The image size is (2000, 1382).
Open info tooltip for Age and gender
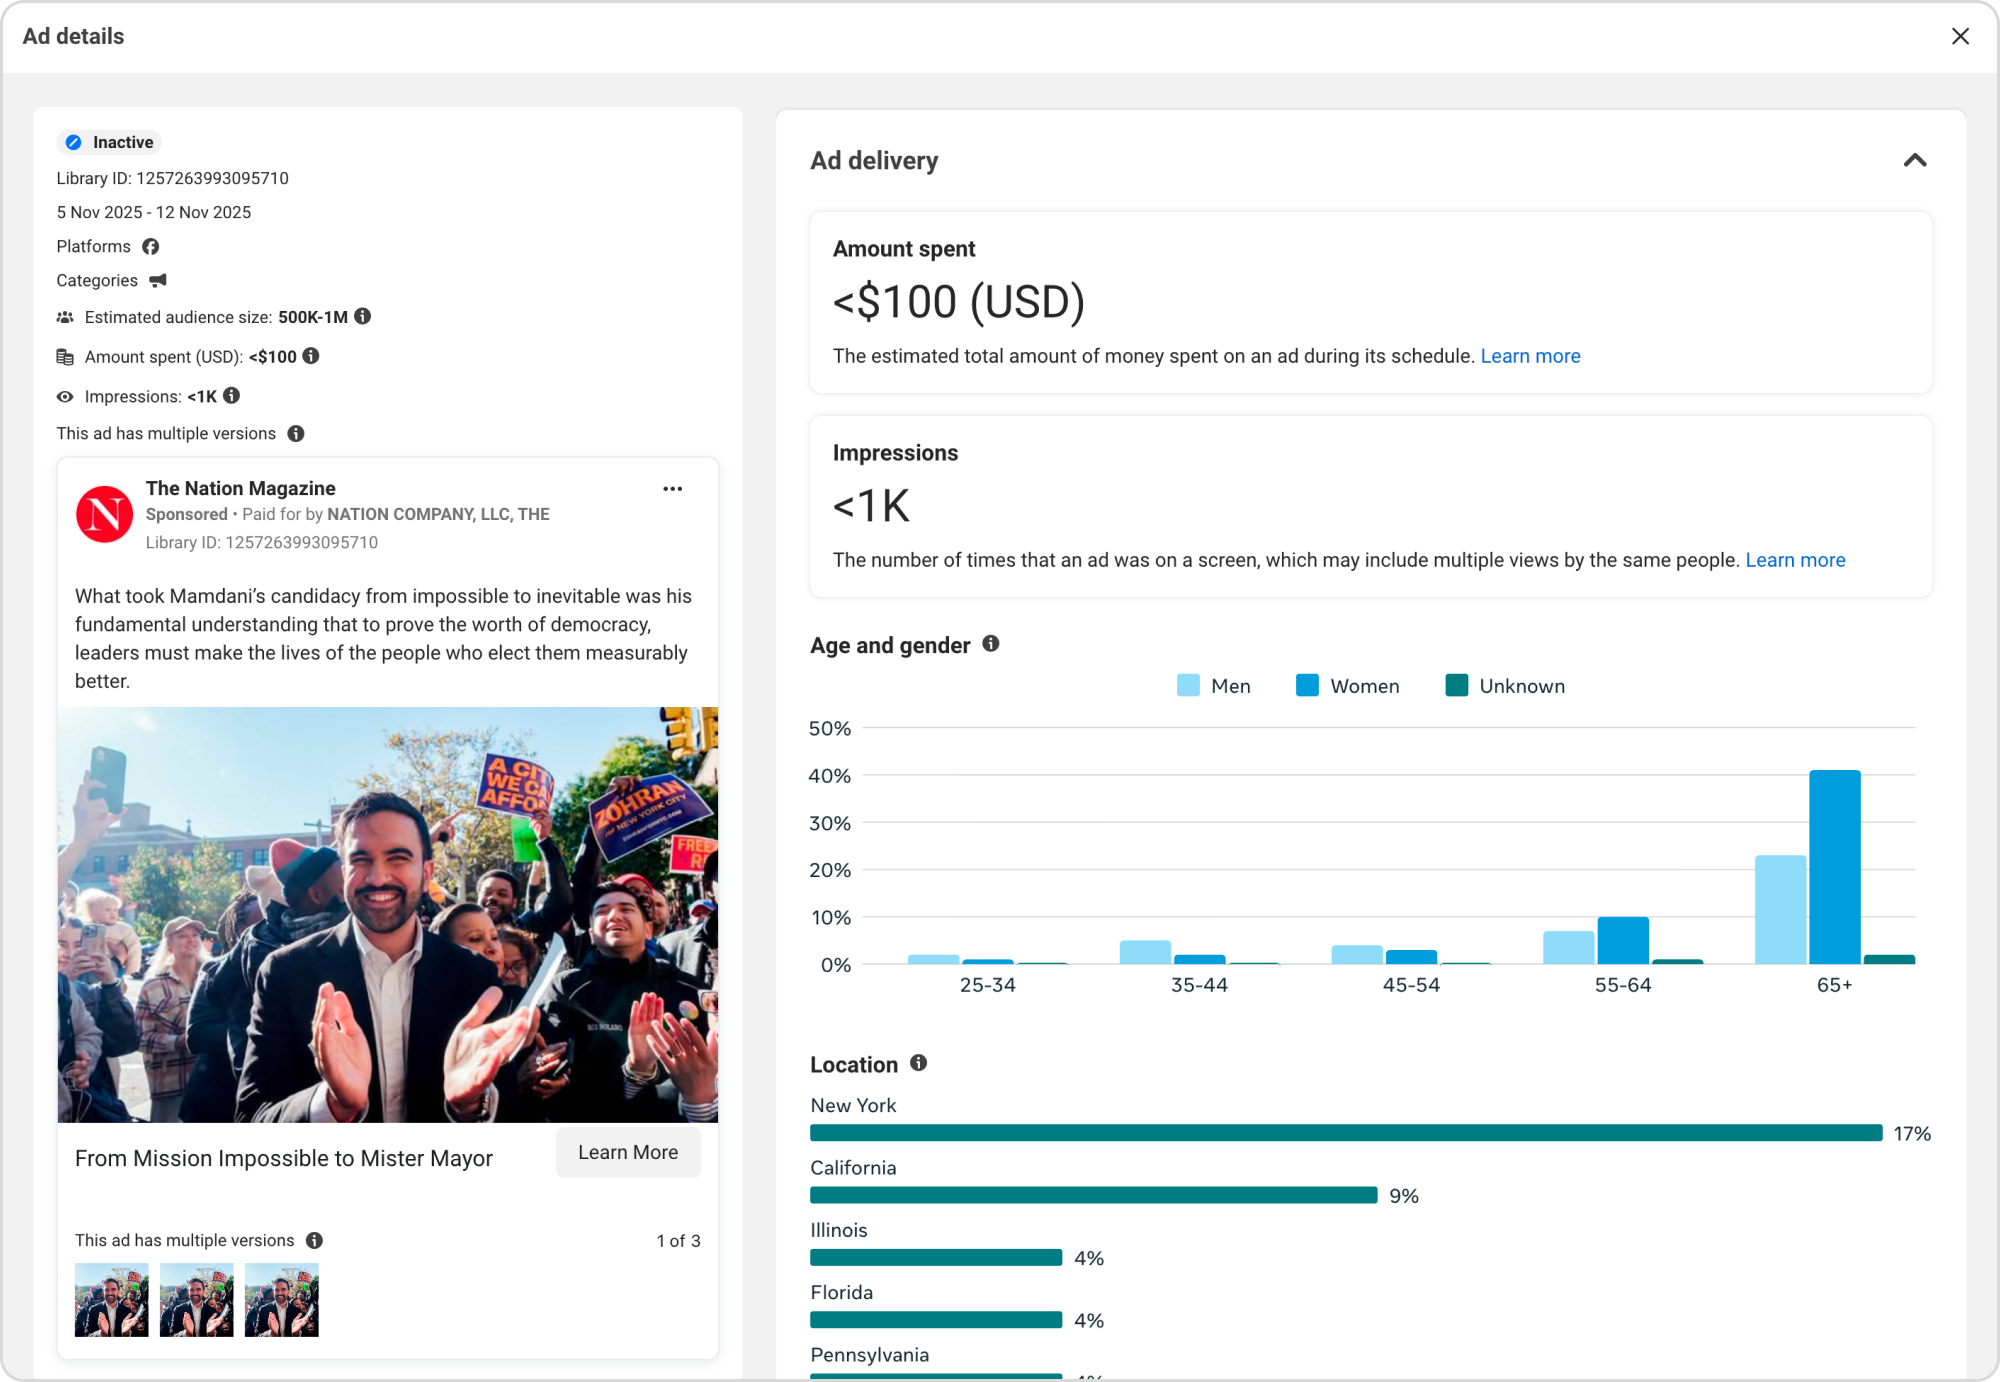pyautogui.click(x=990, y=644)
